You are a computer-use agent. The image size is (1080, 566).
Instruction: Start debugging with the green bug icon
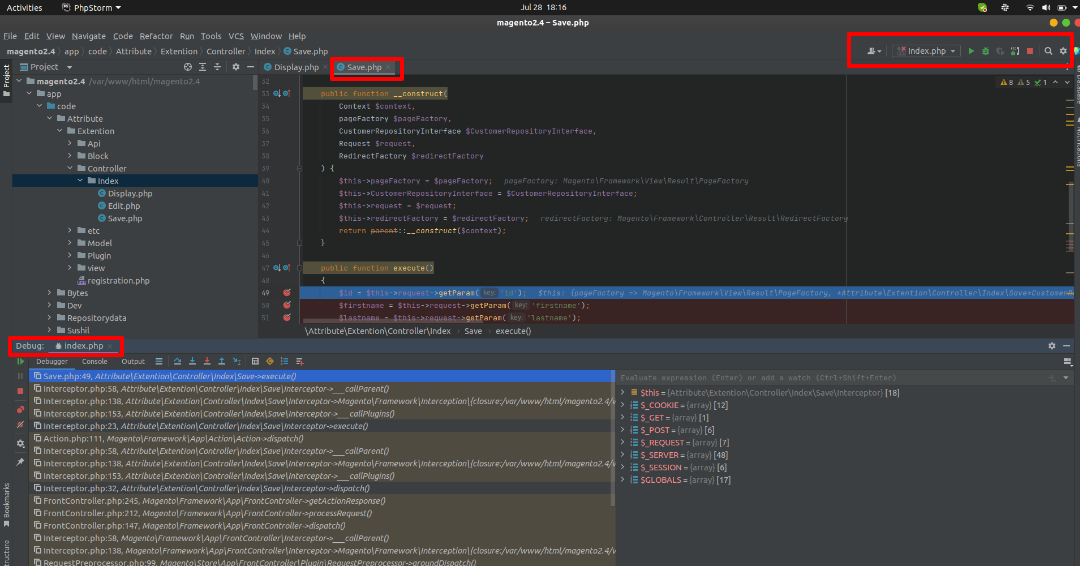986,51
